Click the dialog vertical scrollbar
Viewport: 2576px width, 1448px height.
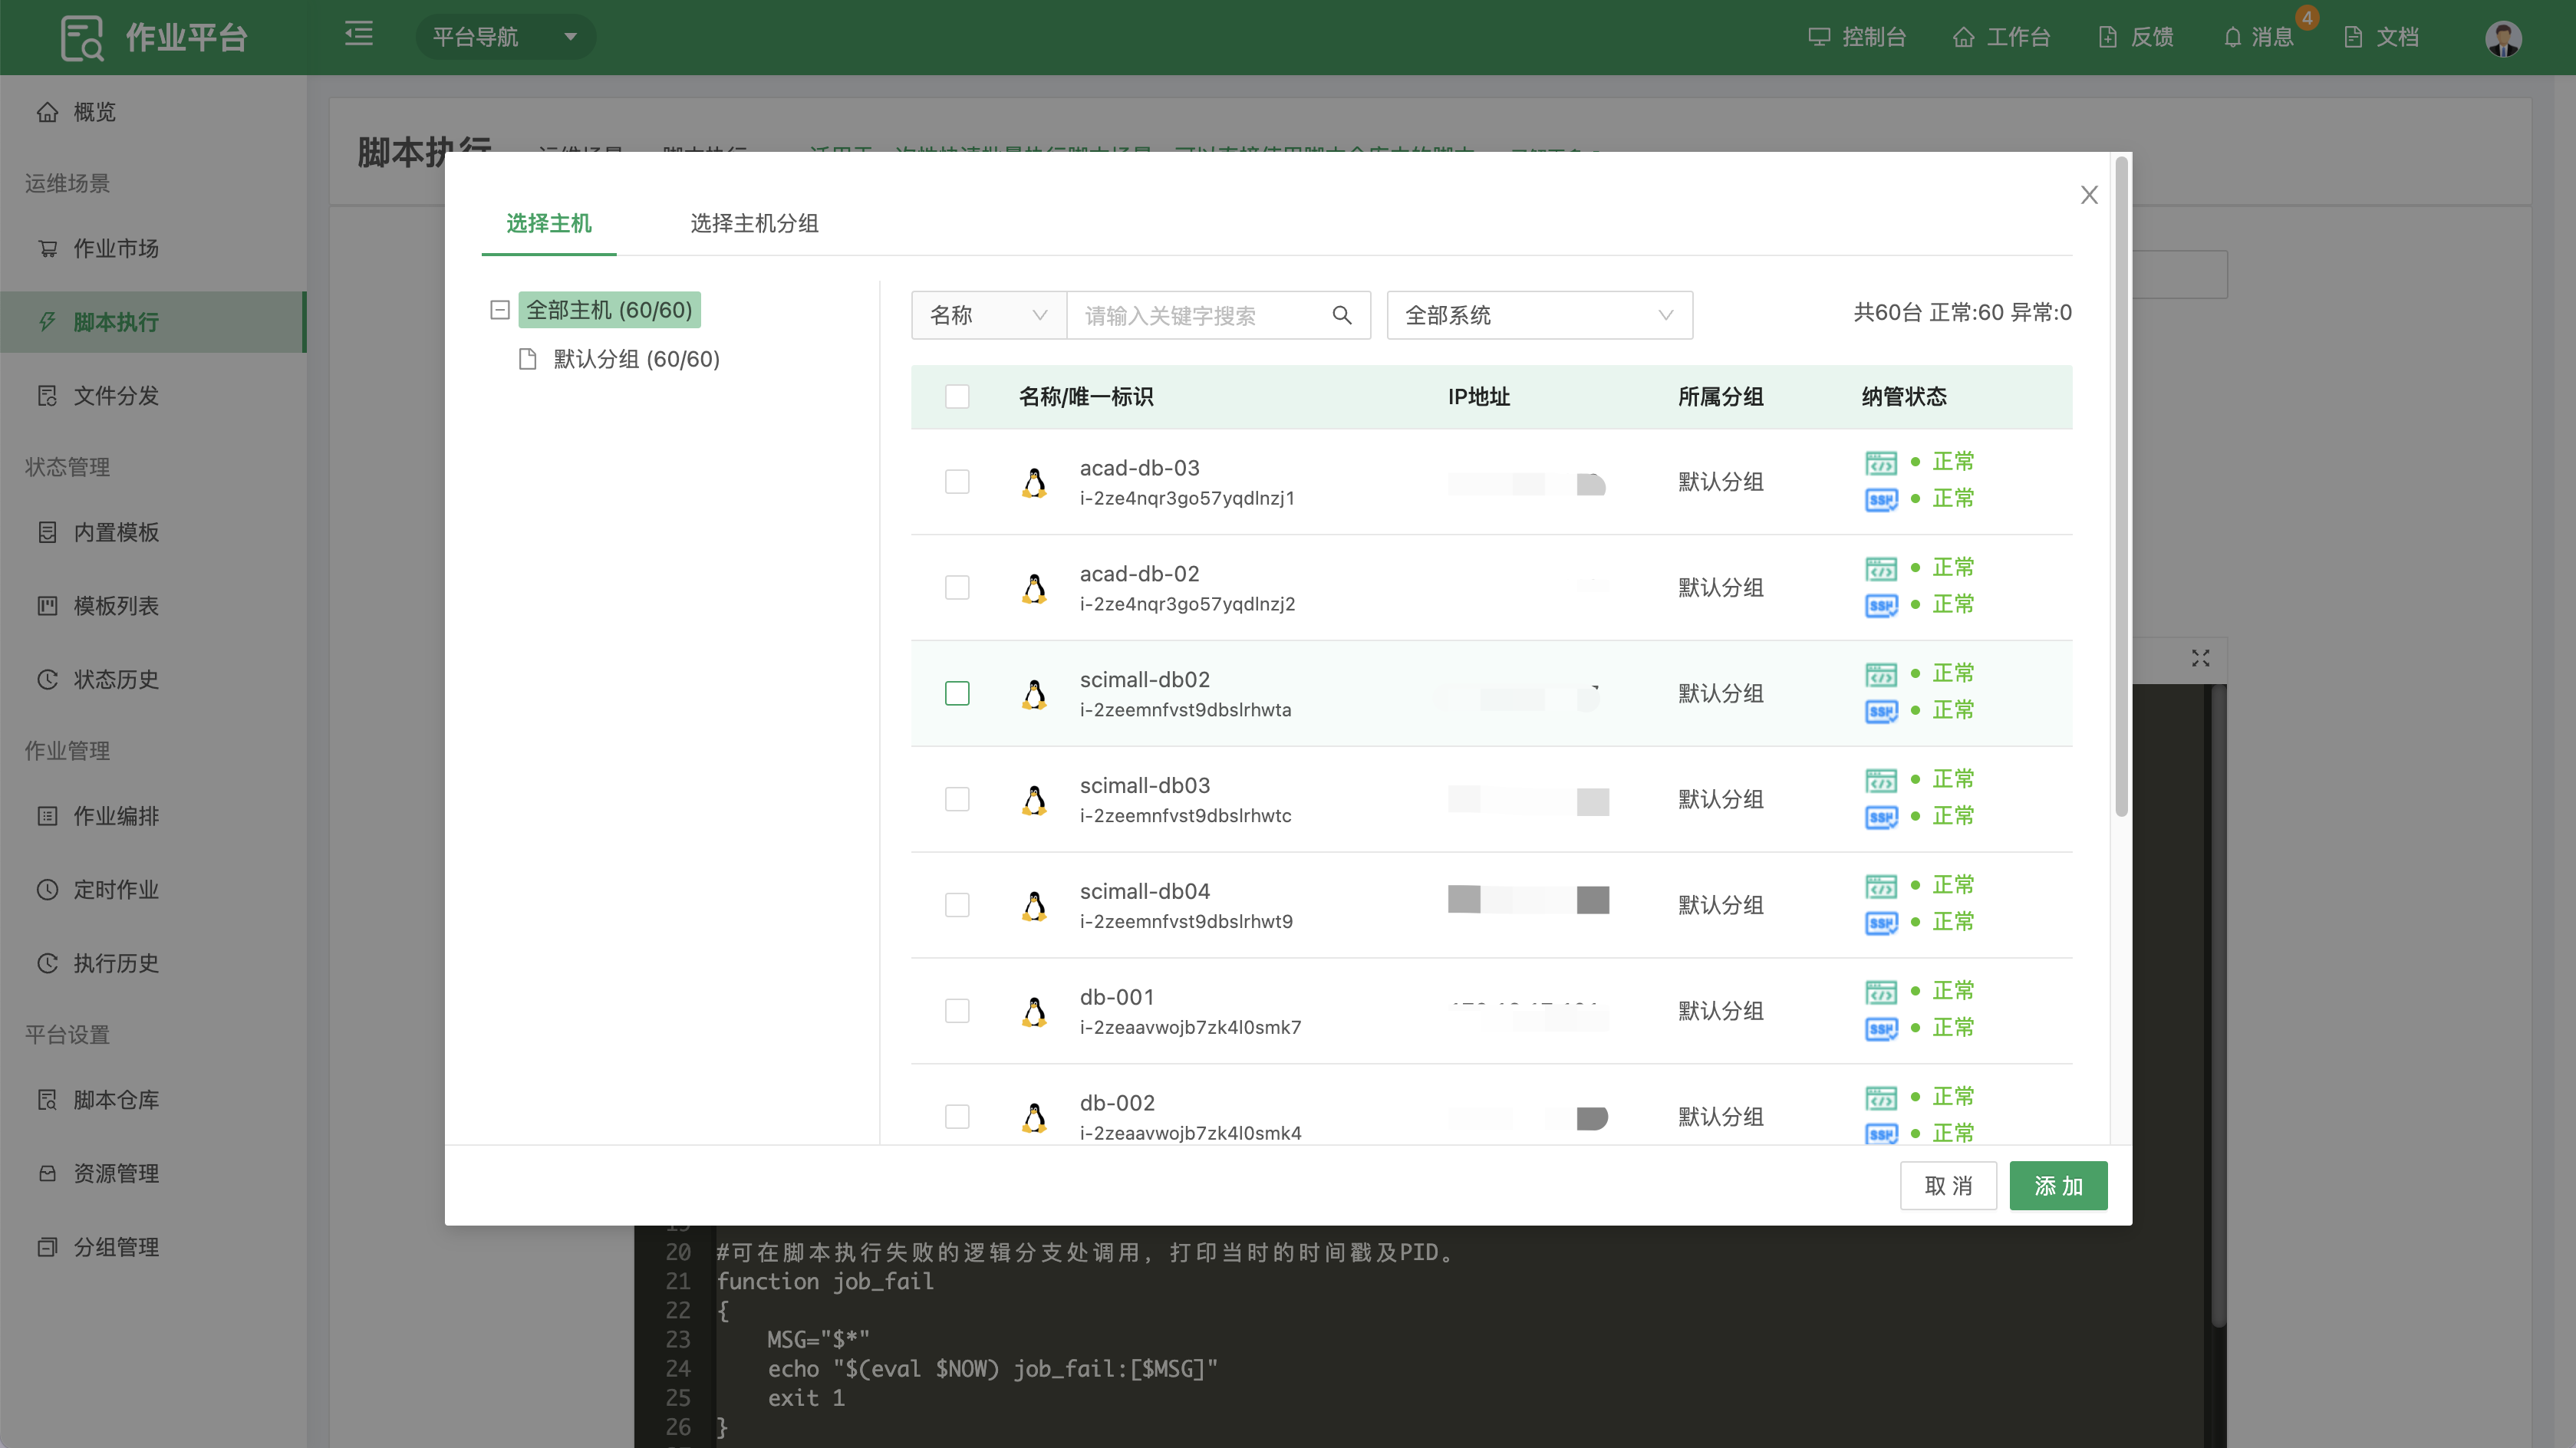pyautogui.click(x=2121, y=488)
